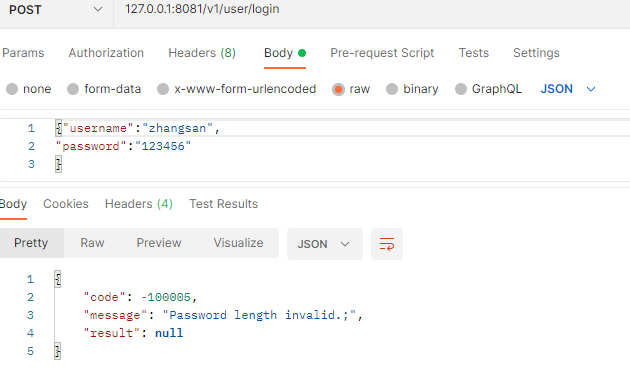Choose x-www-form-urlencoded body type
This screenshot has height=370, width=630.
coord(163,89)
